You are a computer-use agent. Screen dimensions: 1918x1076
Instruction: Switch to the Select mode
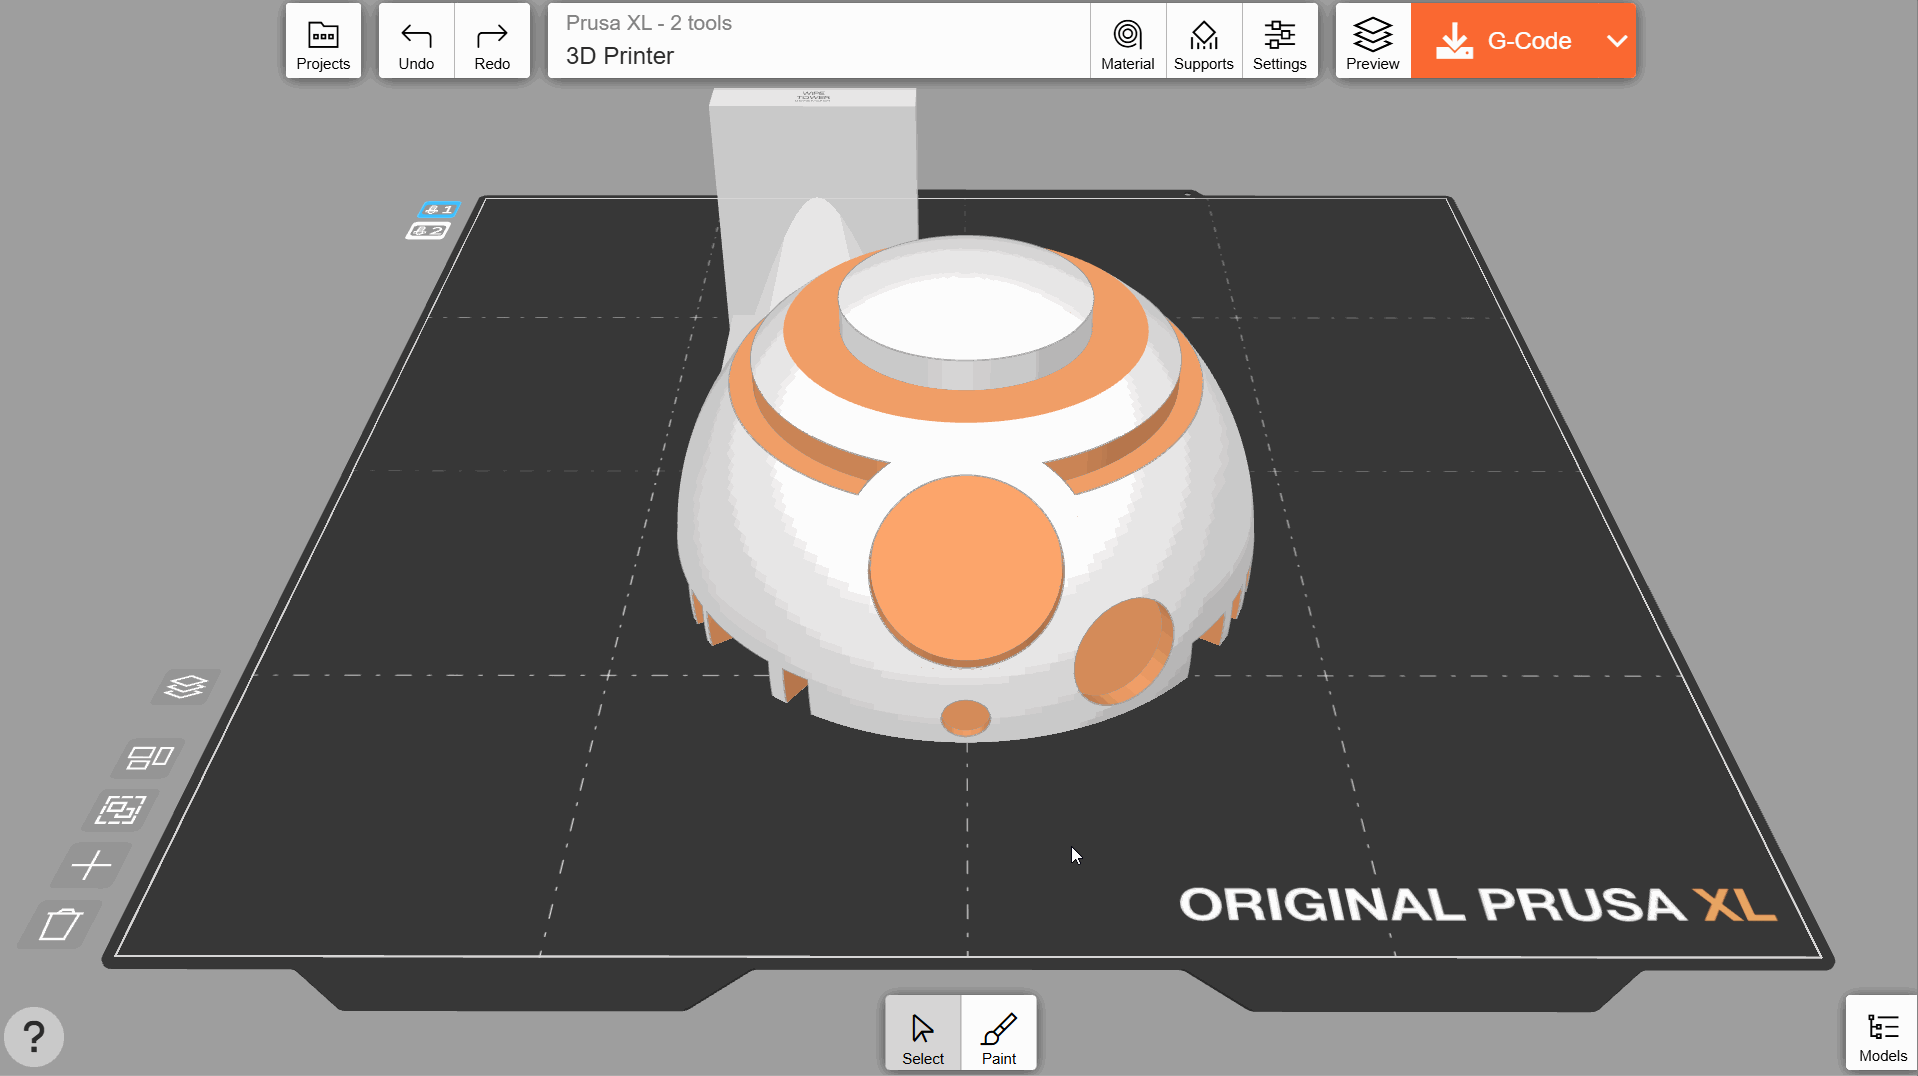[x=922, y=1034]
